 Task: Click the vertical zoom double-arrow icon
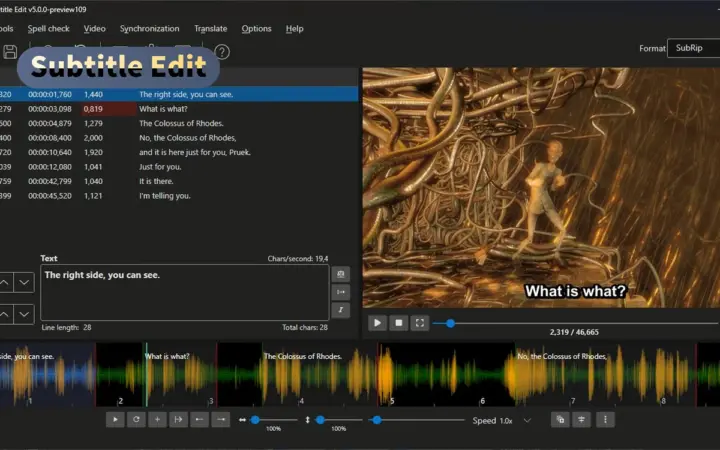308,420
